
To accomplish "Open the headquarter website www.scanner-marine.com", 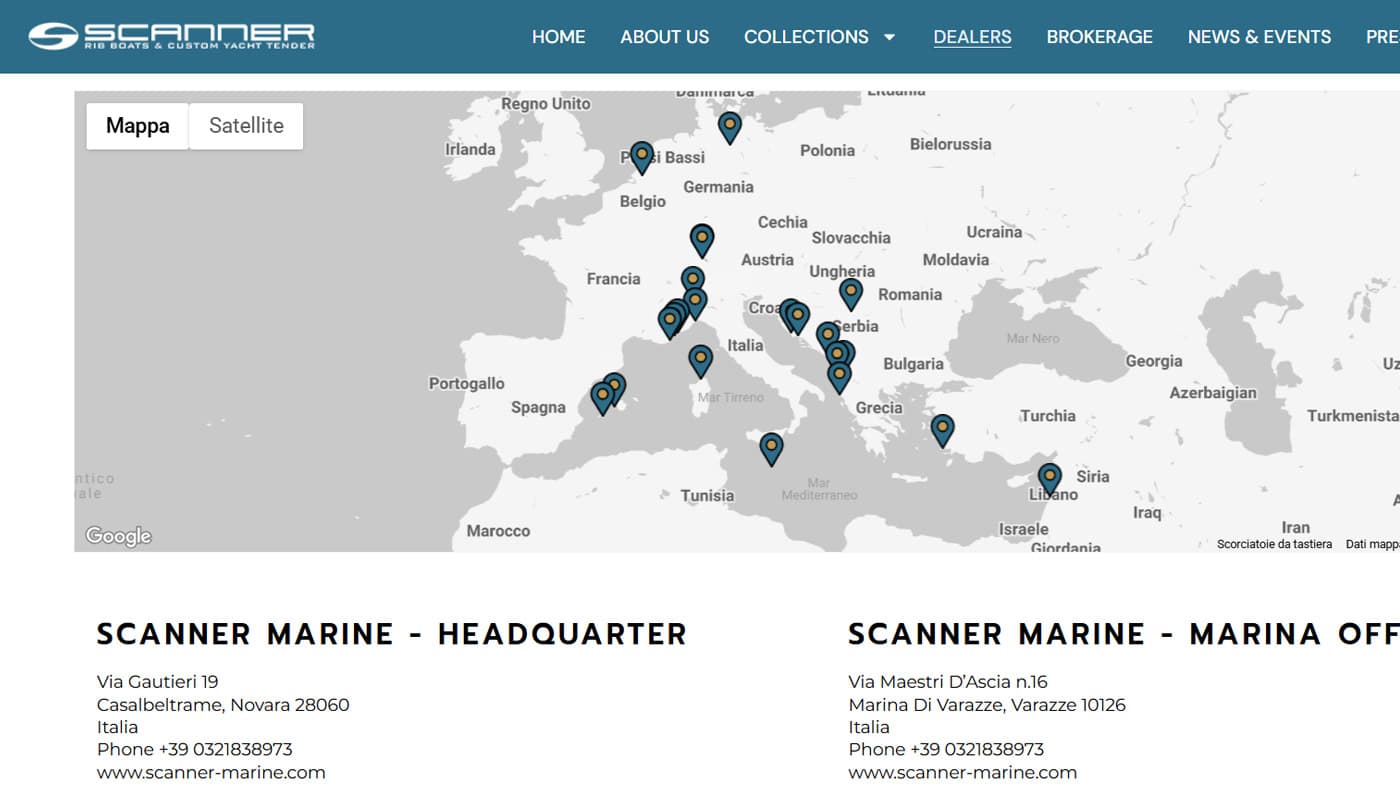I will 210,772.
